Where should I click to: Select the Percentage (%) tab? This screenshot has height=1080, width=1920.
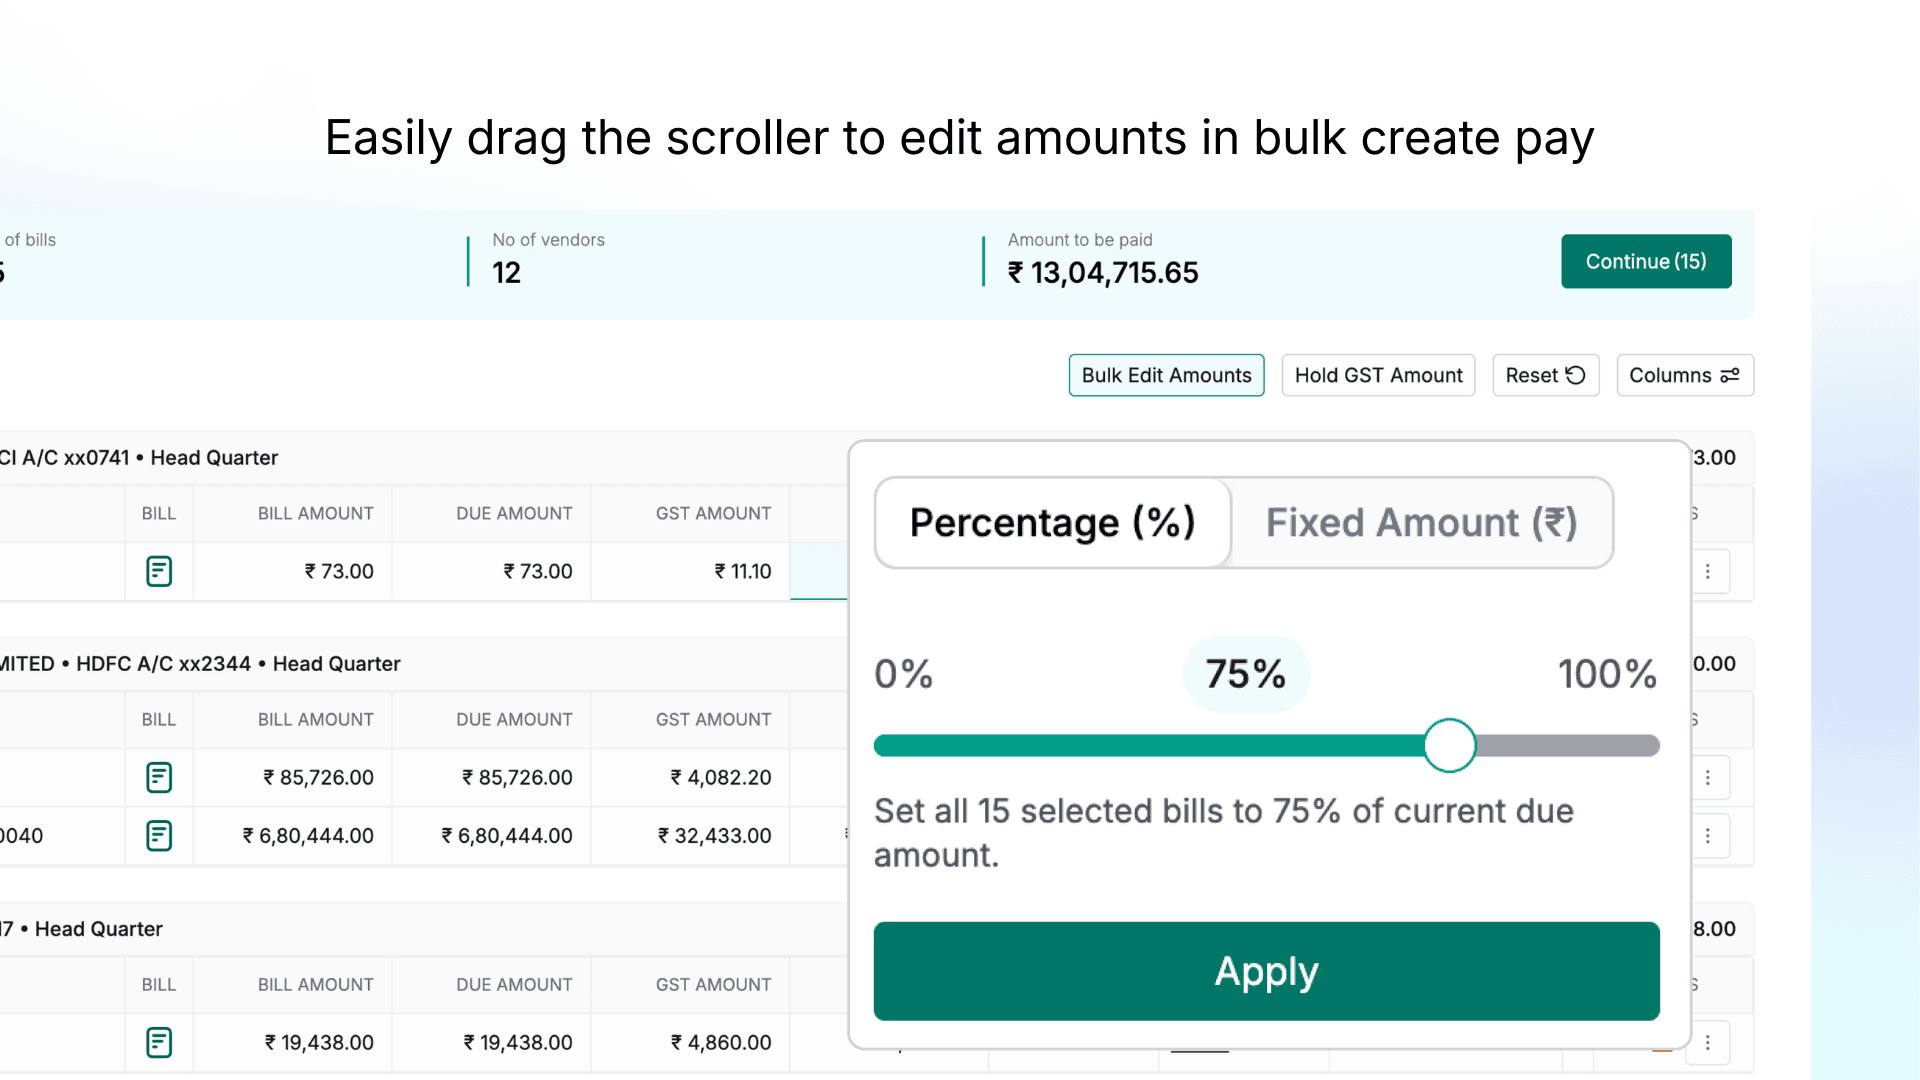(x=1051, y=522)
